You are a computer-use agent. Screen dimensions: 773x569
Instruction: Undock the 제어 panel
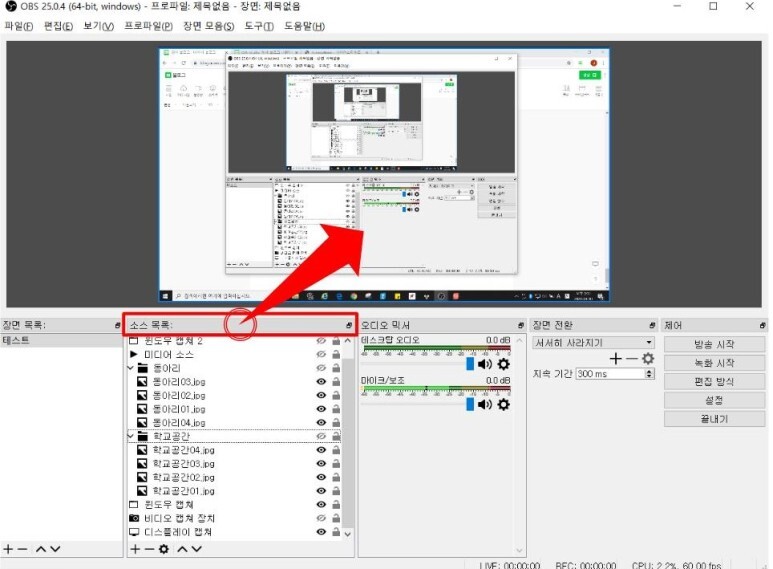[762, 325]
